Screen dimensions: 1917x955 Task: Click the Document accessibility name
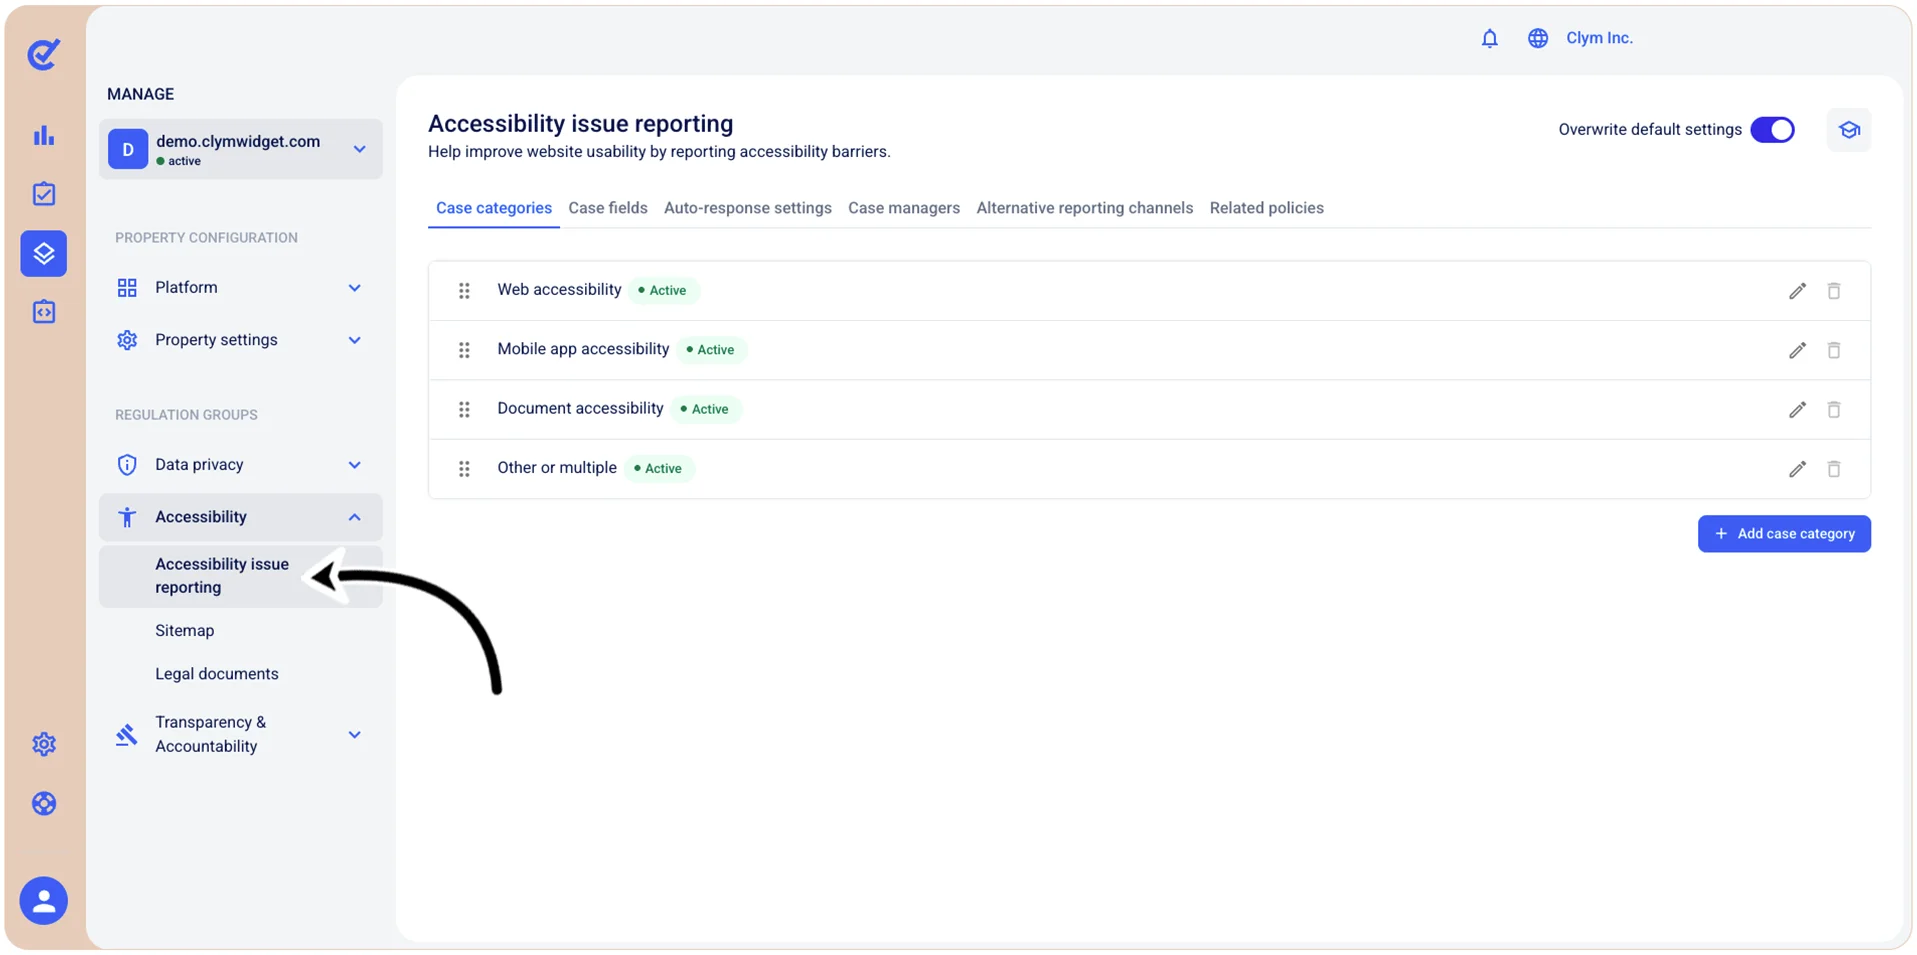pyautogui.click(x=580, y=408)
